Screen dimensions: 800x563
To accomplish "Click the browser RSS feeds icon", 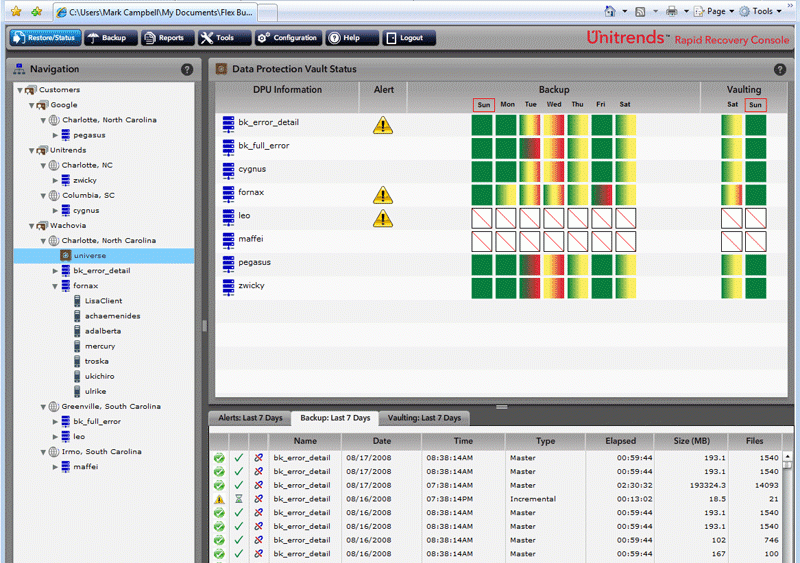I will (x=640, y=11).
